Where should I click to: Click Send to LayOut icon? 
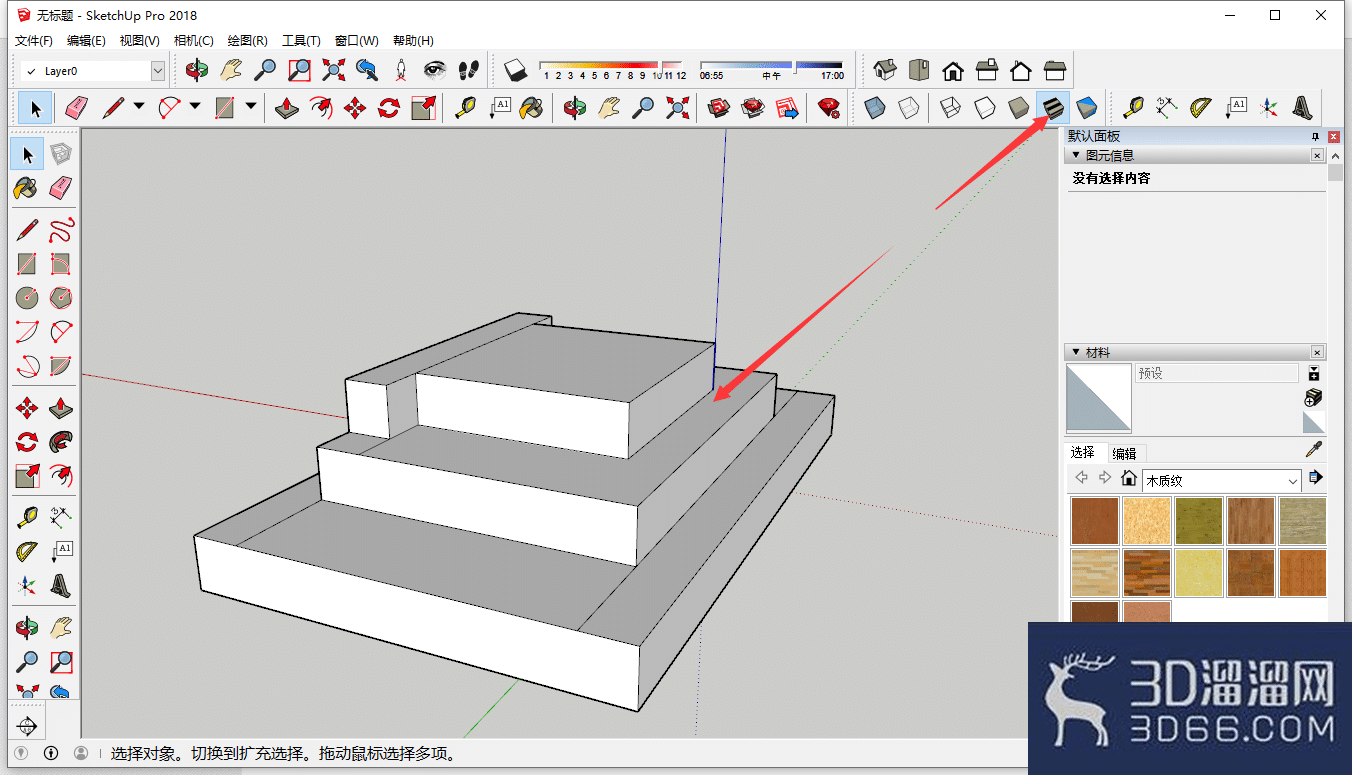[x=787, y=107]
